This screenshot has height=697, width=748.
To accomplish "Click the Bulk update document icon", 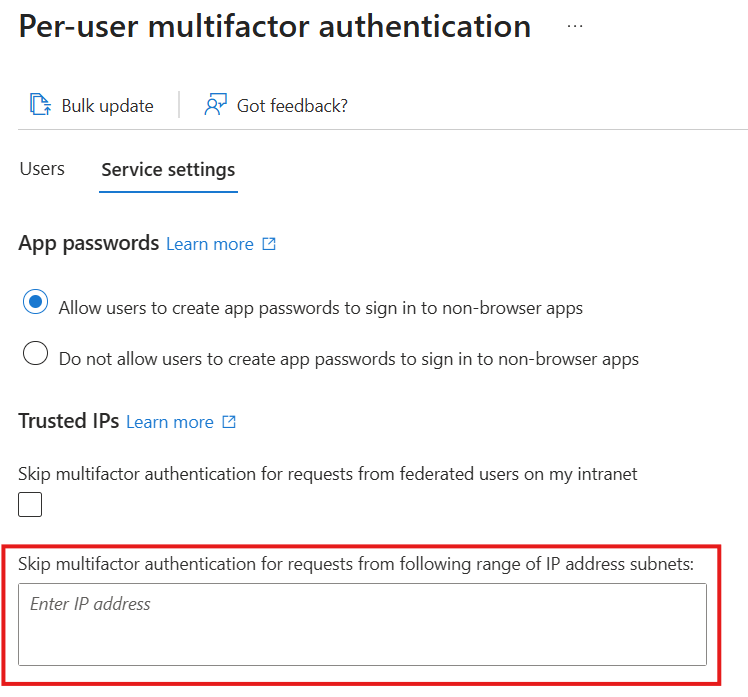I will click(40, 105).
